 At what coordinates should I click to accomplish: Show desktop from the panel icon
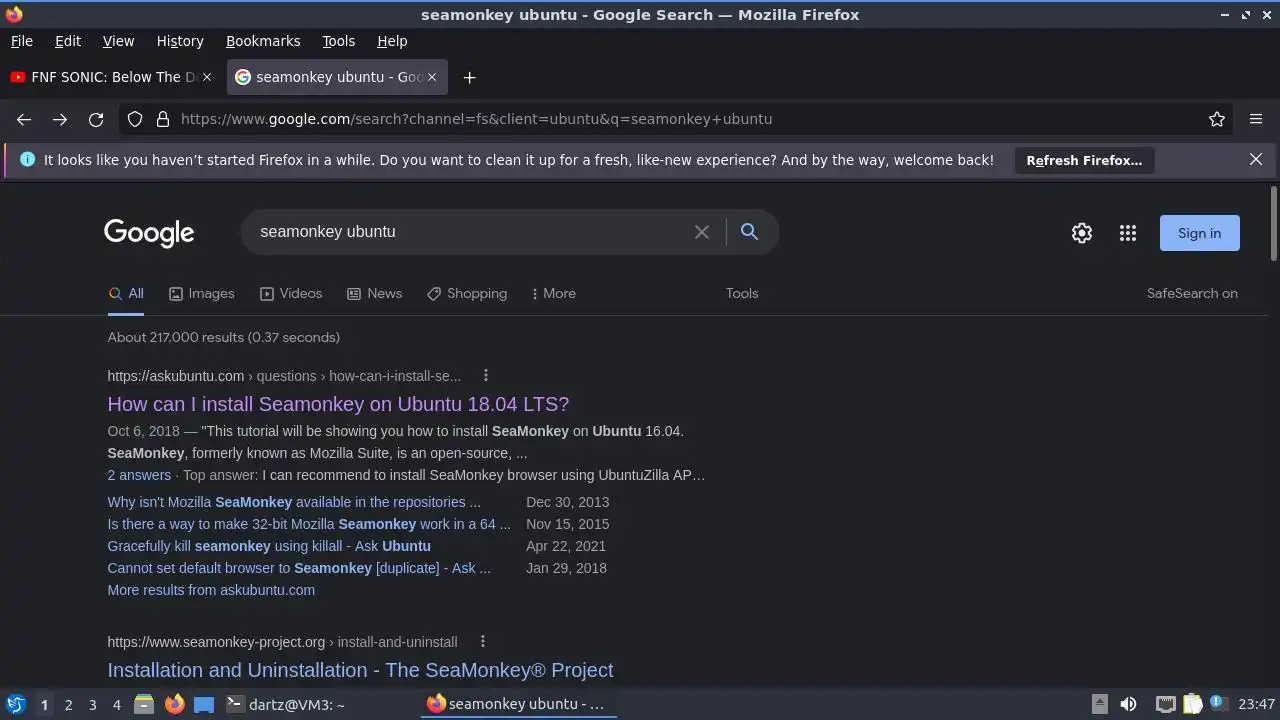point(204,704)
